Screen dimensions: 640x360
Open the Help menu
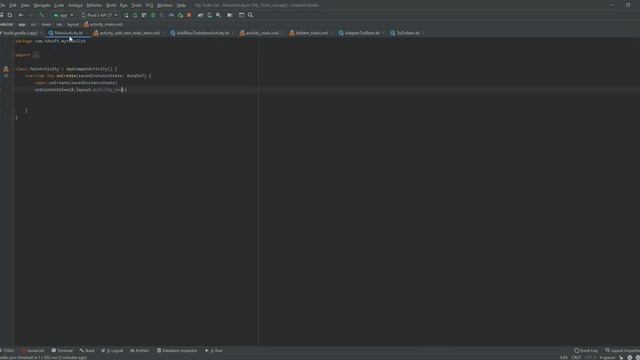tap(181, 5)
